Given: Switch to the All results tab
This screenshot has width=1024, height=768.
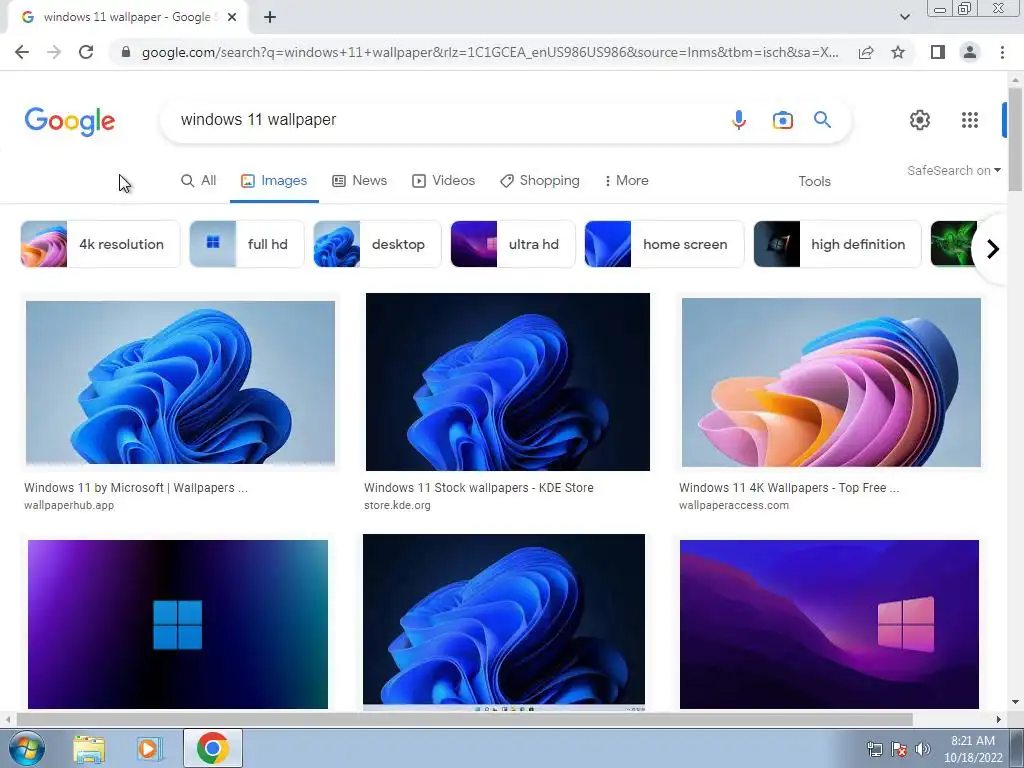Looking at the screenshot, I should coord(199,181).
